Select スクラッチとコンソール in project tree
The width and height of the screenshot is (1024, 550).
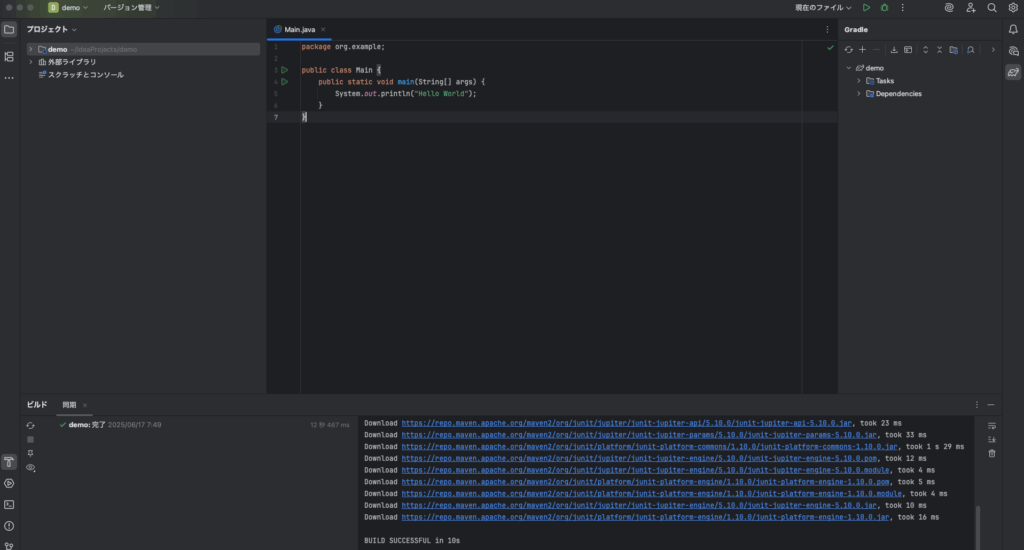pos(86,74)
